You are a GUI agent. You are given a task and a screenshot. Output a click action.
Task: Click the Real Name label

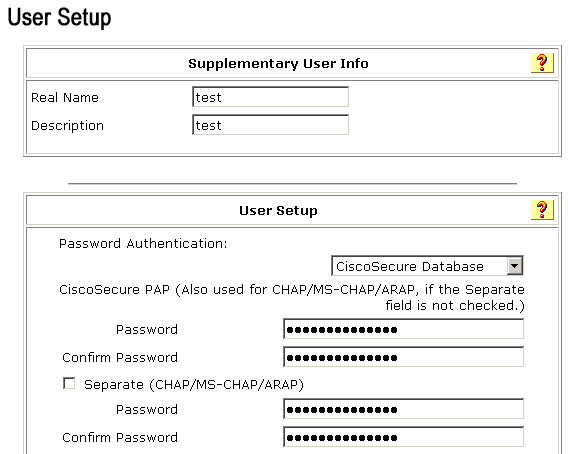(64, 97)
